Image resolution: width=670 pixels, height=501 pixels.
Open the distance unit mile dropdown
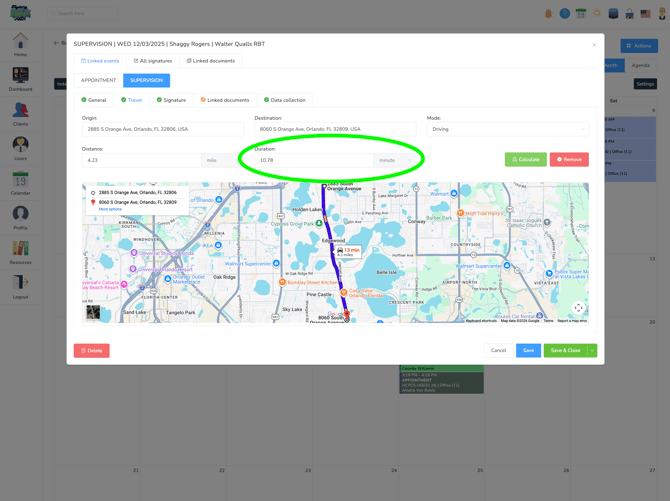(x=221, y=160)
